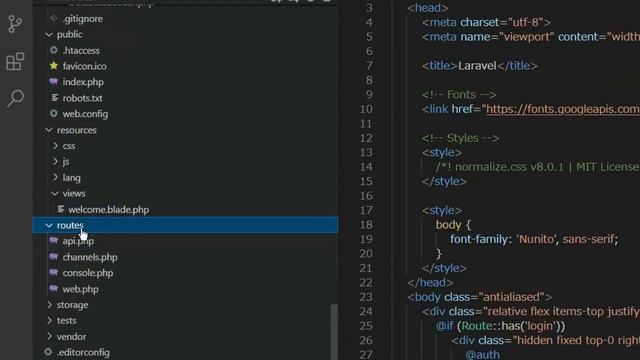
Task: Open the Search view icon
Action: click(16, 98)
